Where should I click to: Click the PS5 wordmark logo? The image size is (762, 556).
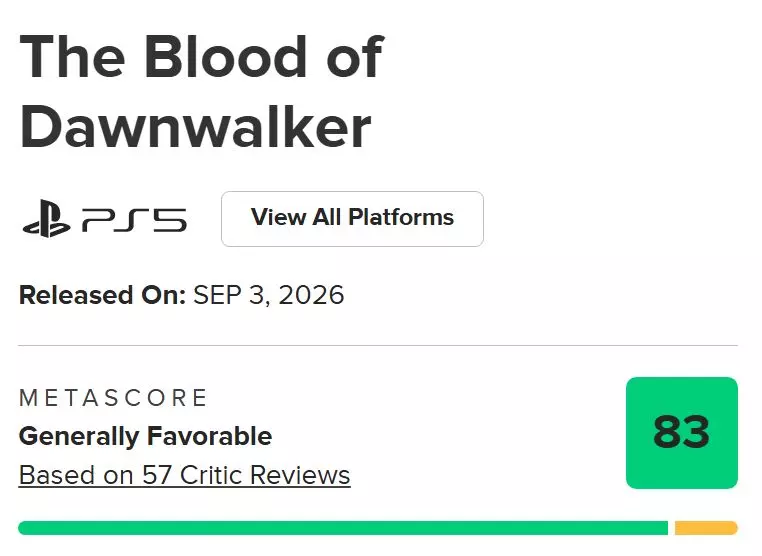tap(134, 220)
